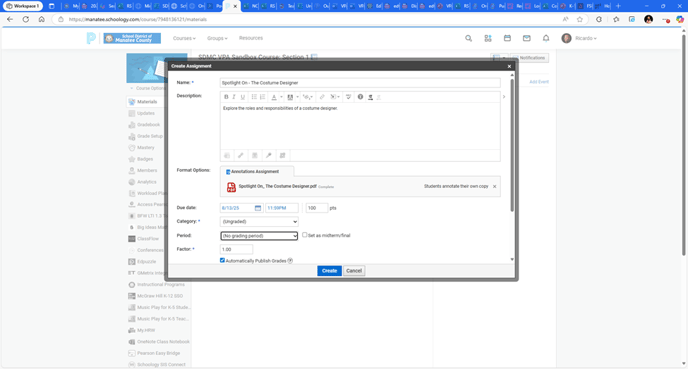Click the Name field for the assignment

click(360, 82)
